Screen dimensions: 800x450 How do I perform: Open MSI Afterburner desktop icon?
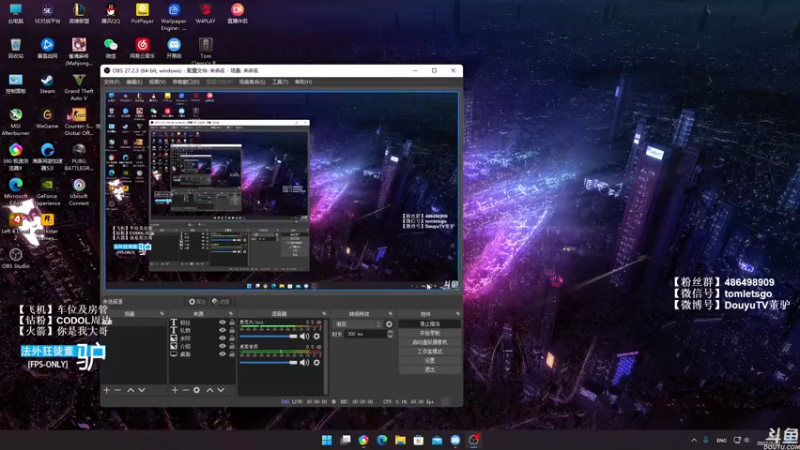tap(15, 122)
